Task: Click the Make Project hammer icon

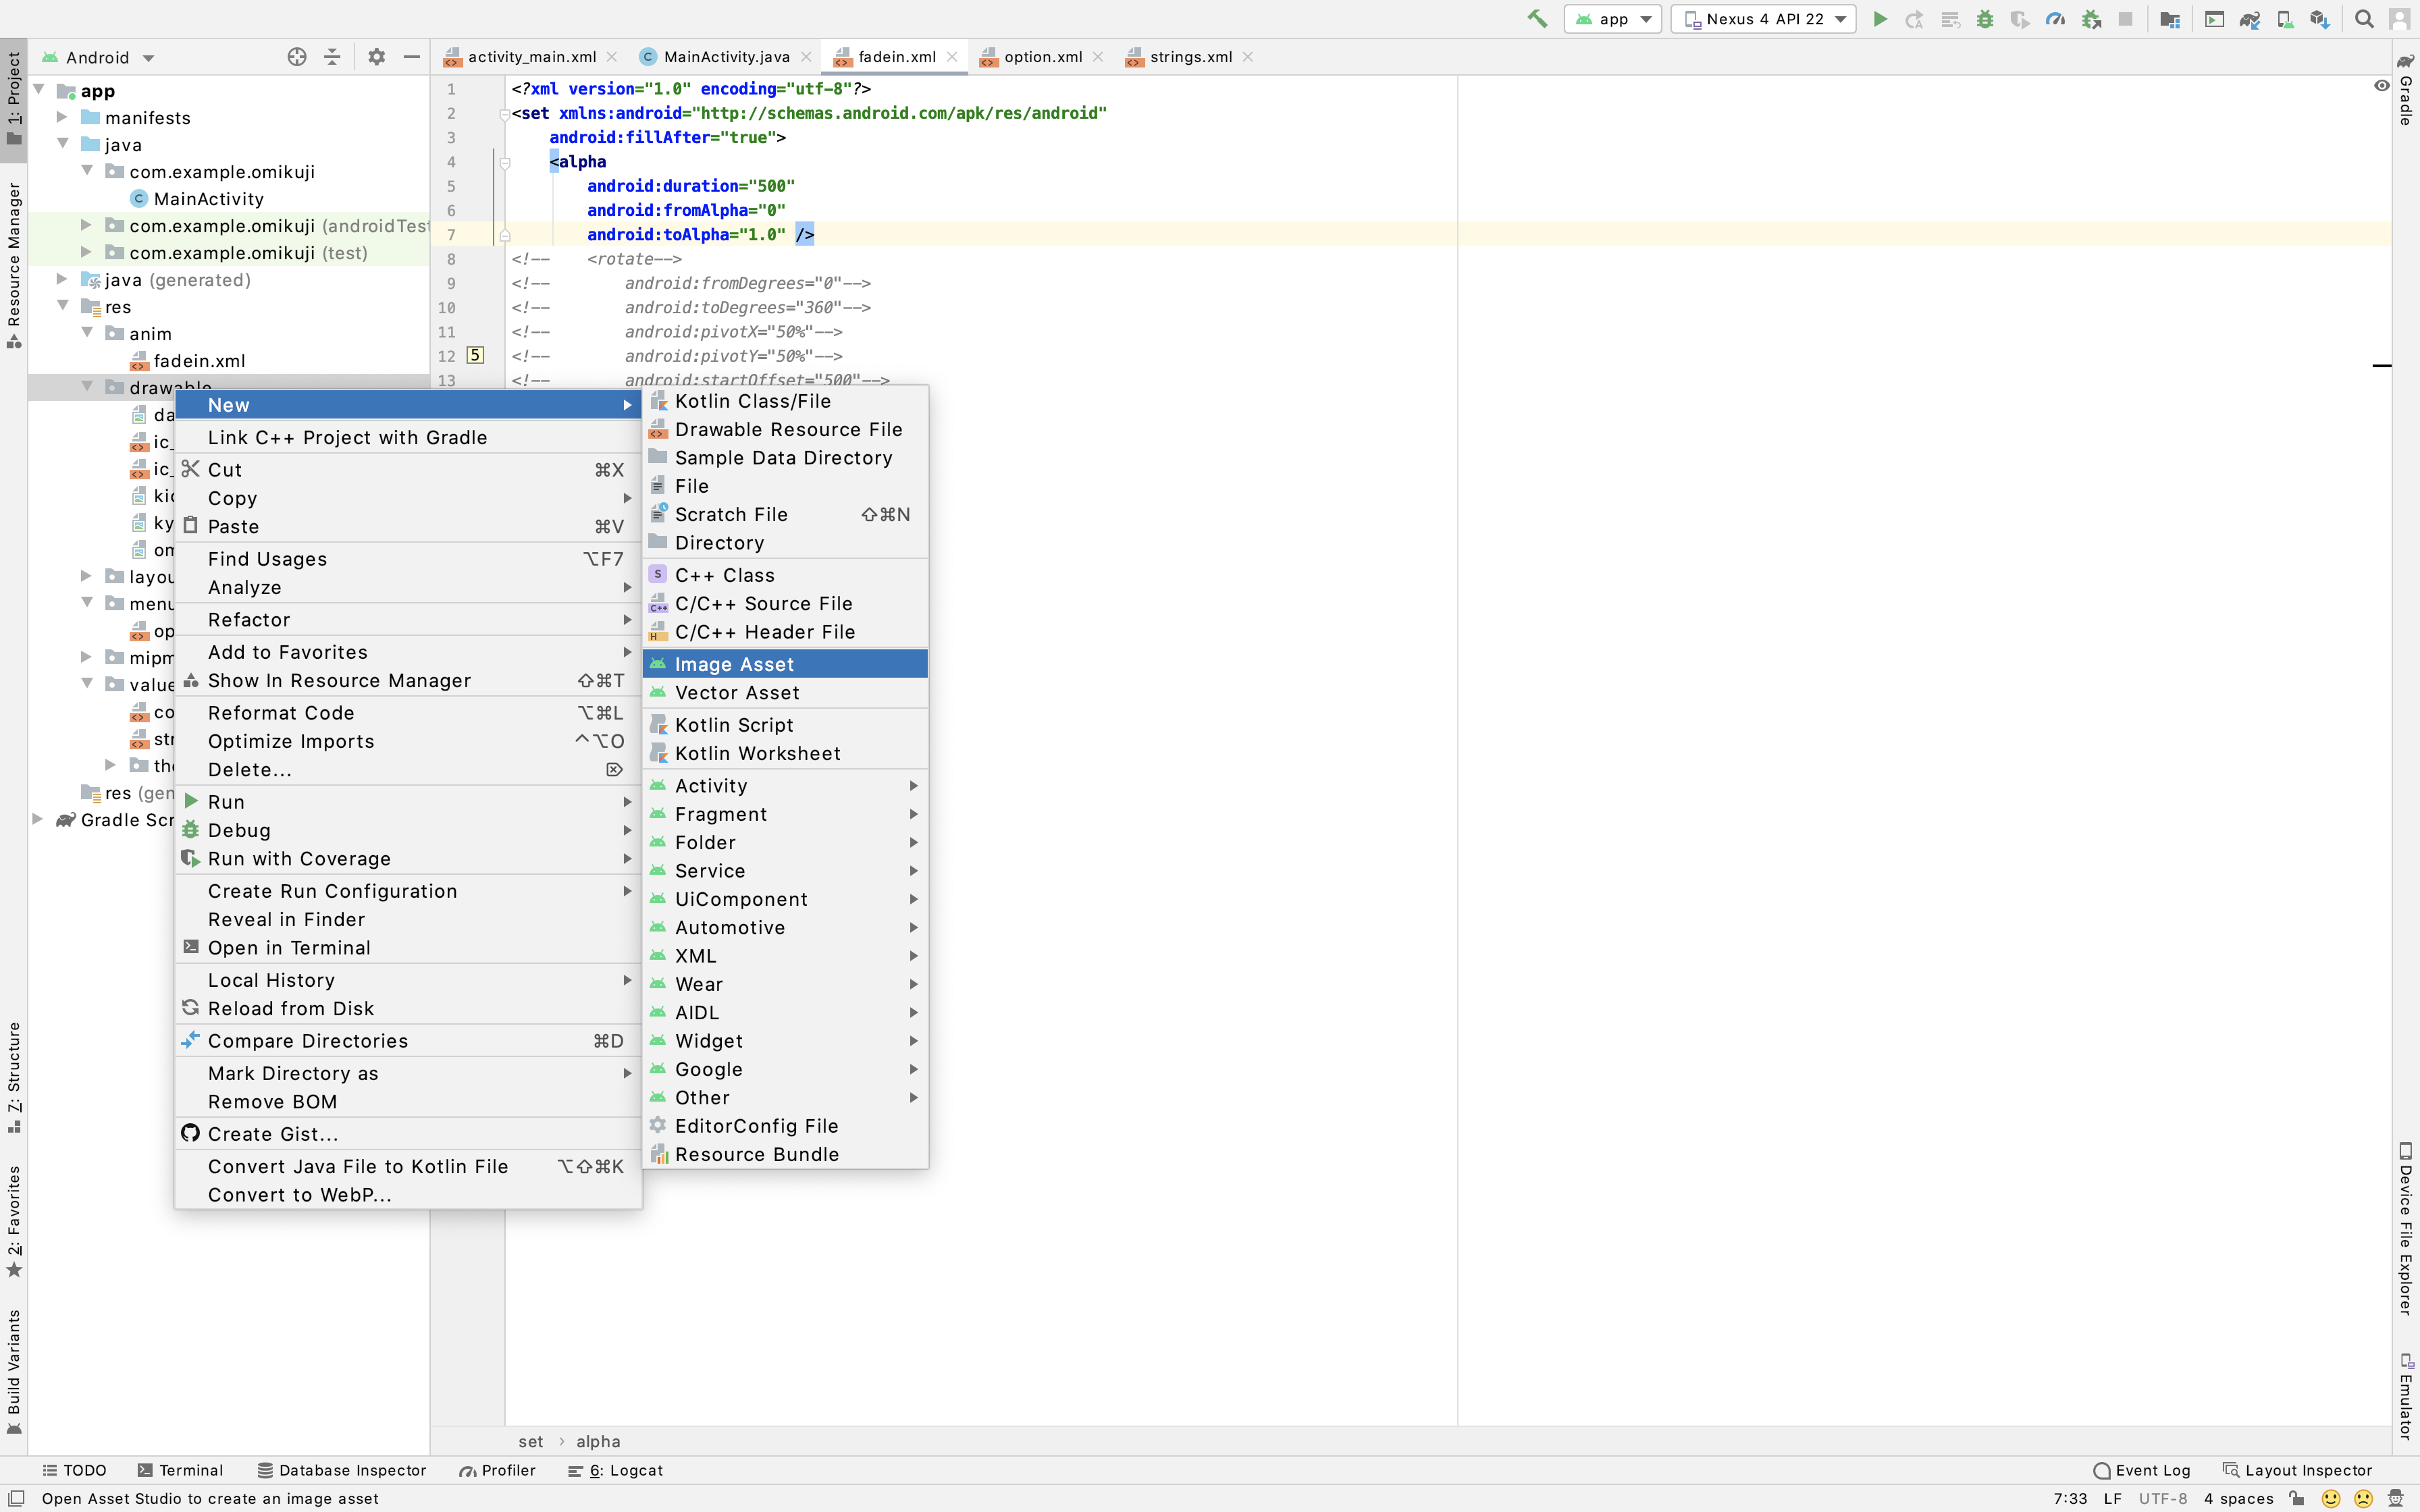Action: click(1537, 19)
